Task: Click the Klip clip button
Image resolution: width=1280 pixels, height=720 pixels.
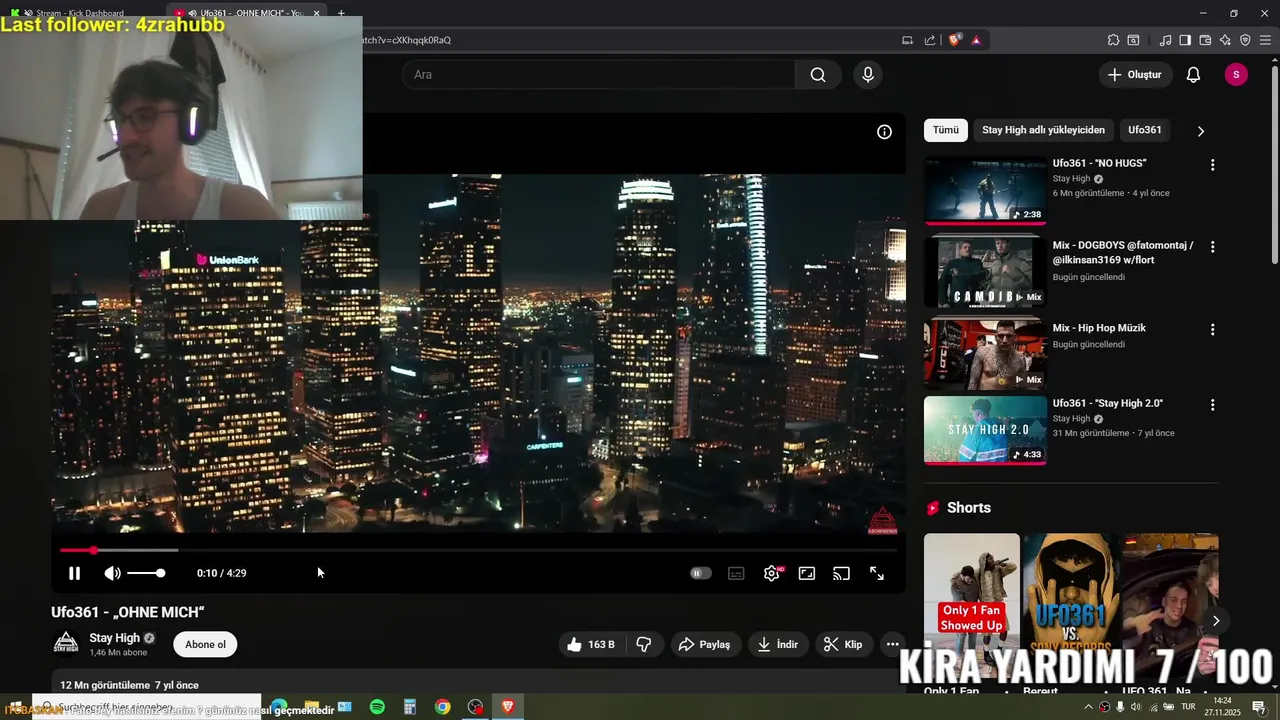Action: (843, 645)
